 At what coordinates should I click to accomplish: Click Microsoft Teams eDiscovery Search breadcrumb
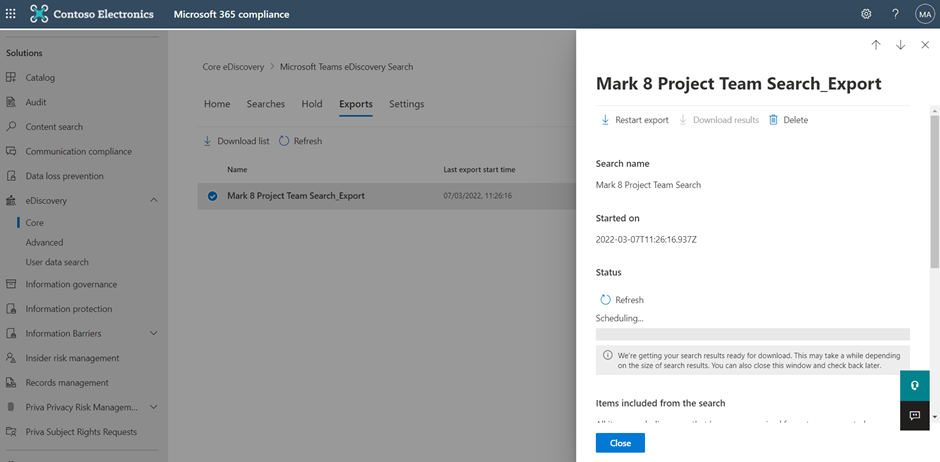pyautogui.click(x=347, y=67)
